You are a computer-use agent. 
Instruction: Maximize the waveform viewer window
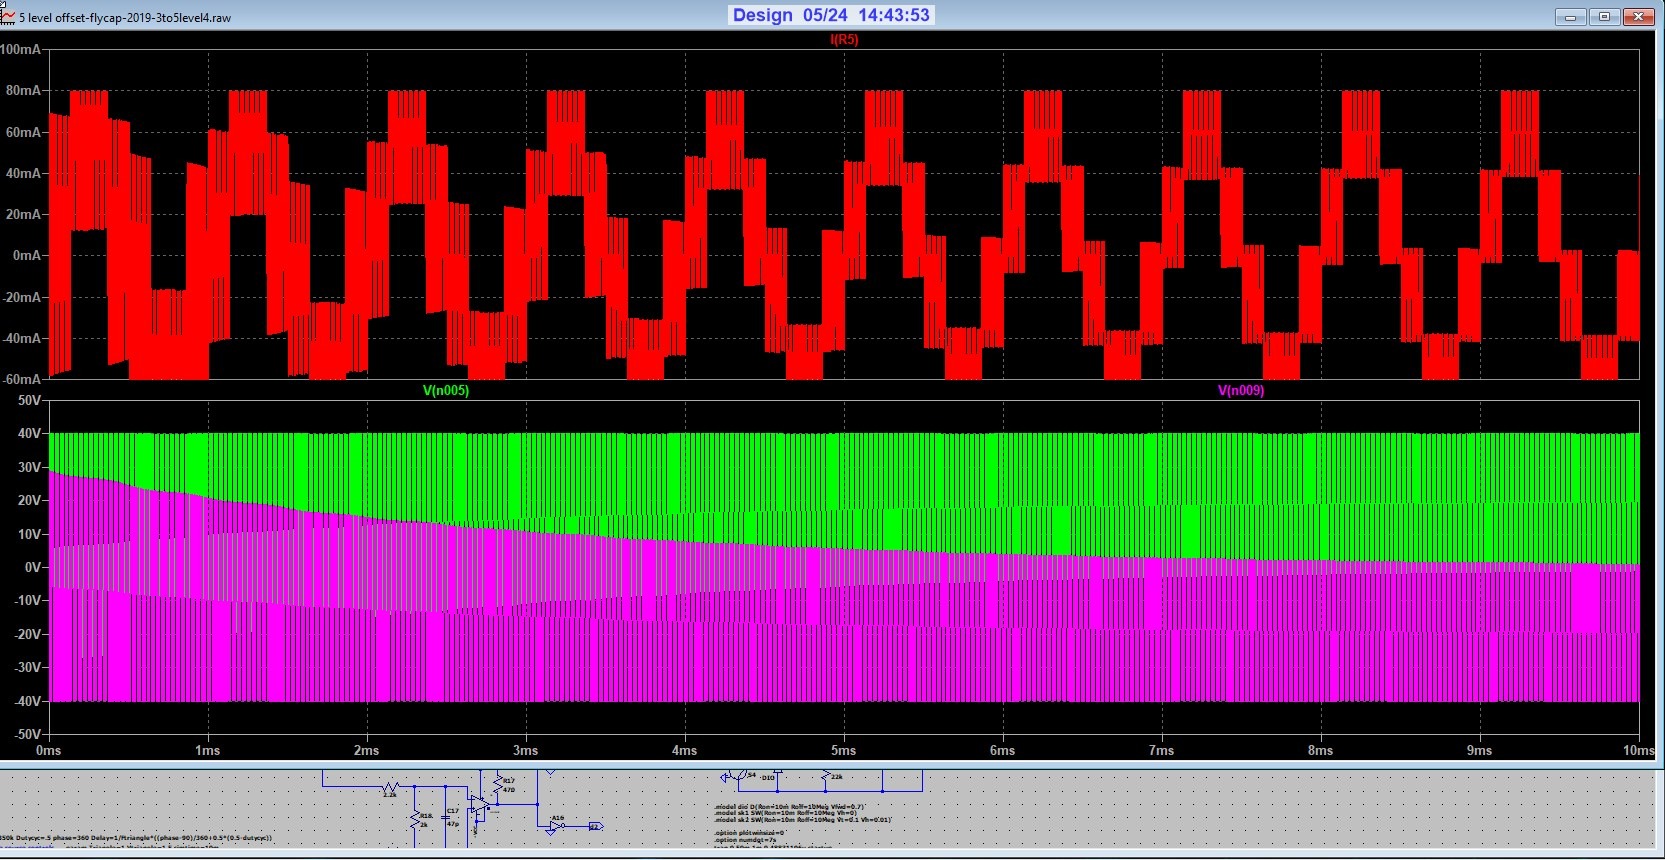(x=1604, y=16)
